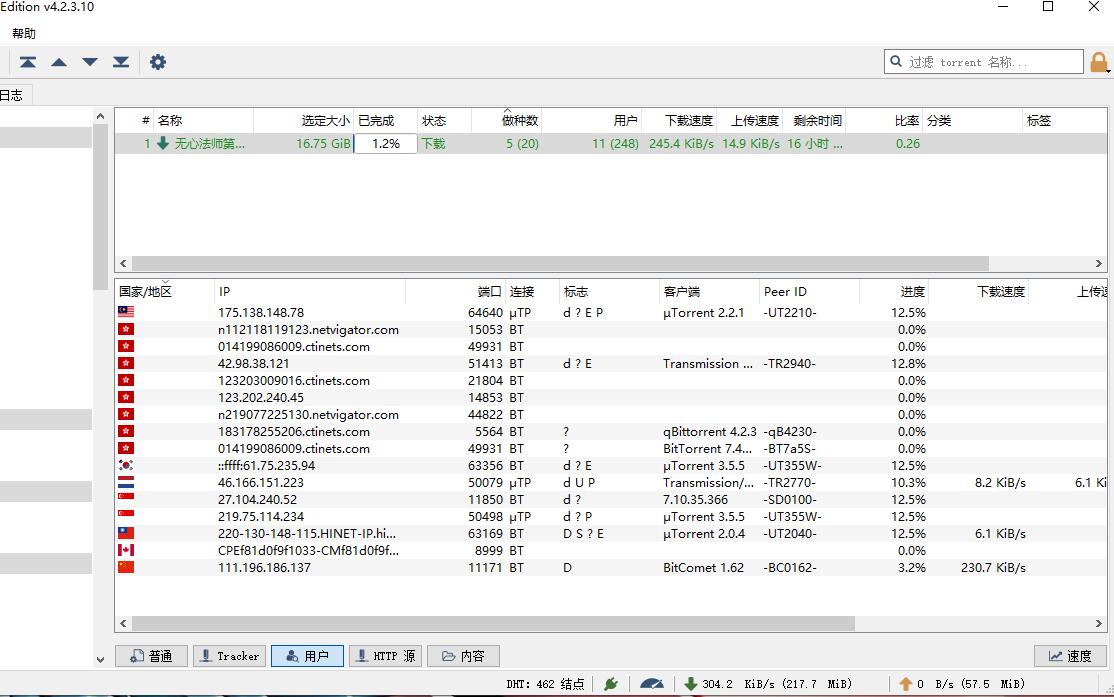Viewport: 1114px width, 697px height.
Task: Move torrent to top of queue
Action: click(x=28, y=62)
